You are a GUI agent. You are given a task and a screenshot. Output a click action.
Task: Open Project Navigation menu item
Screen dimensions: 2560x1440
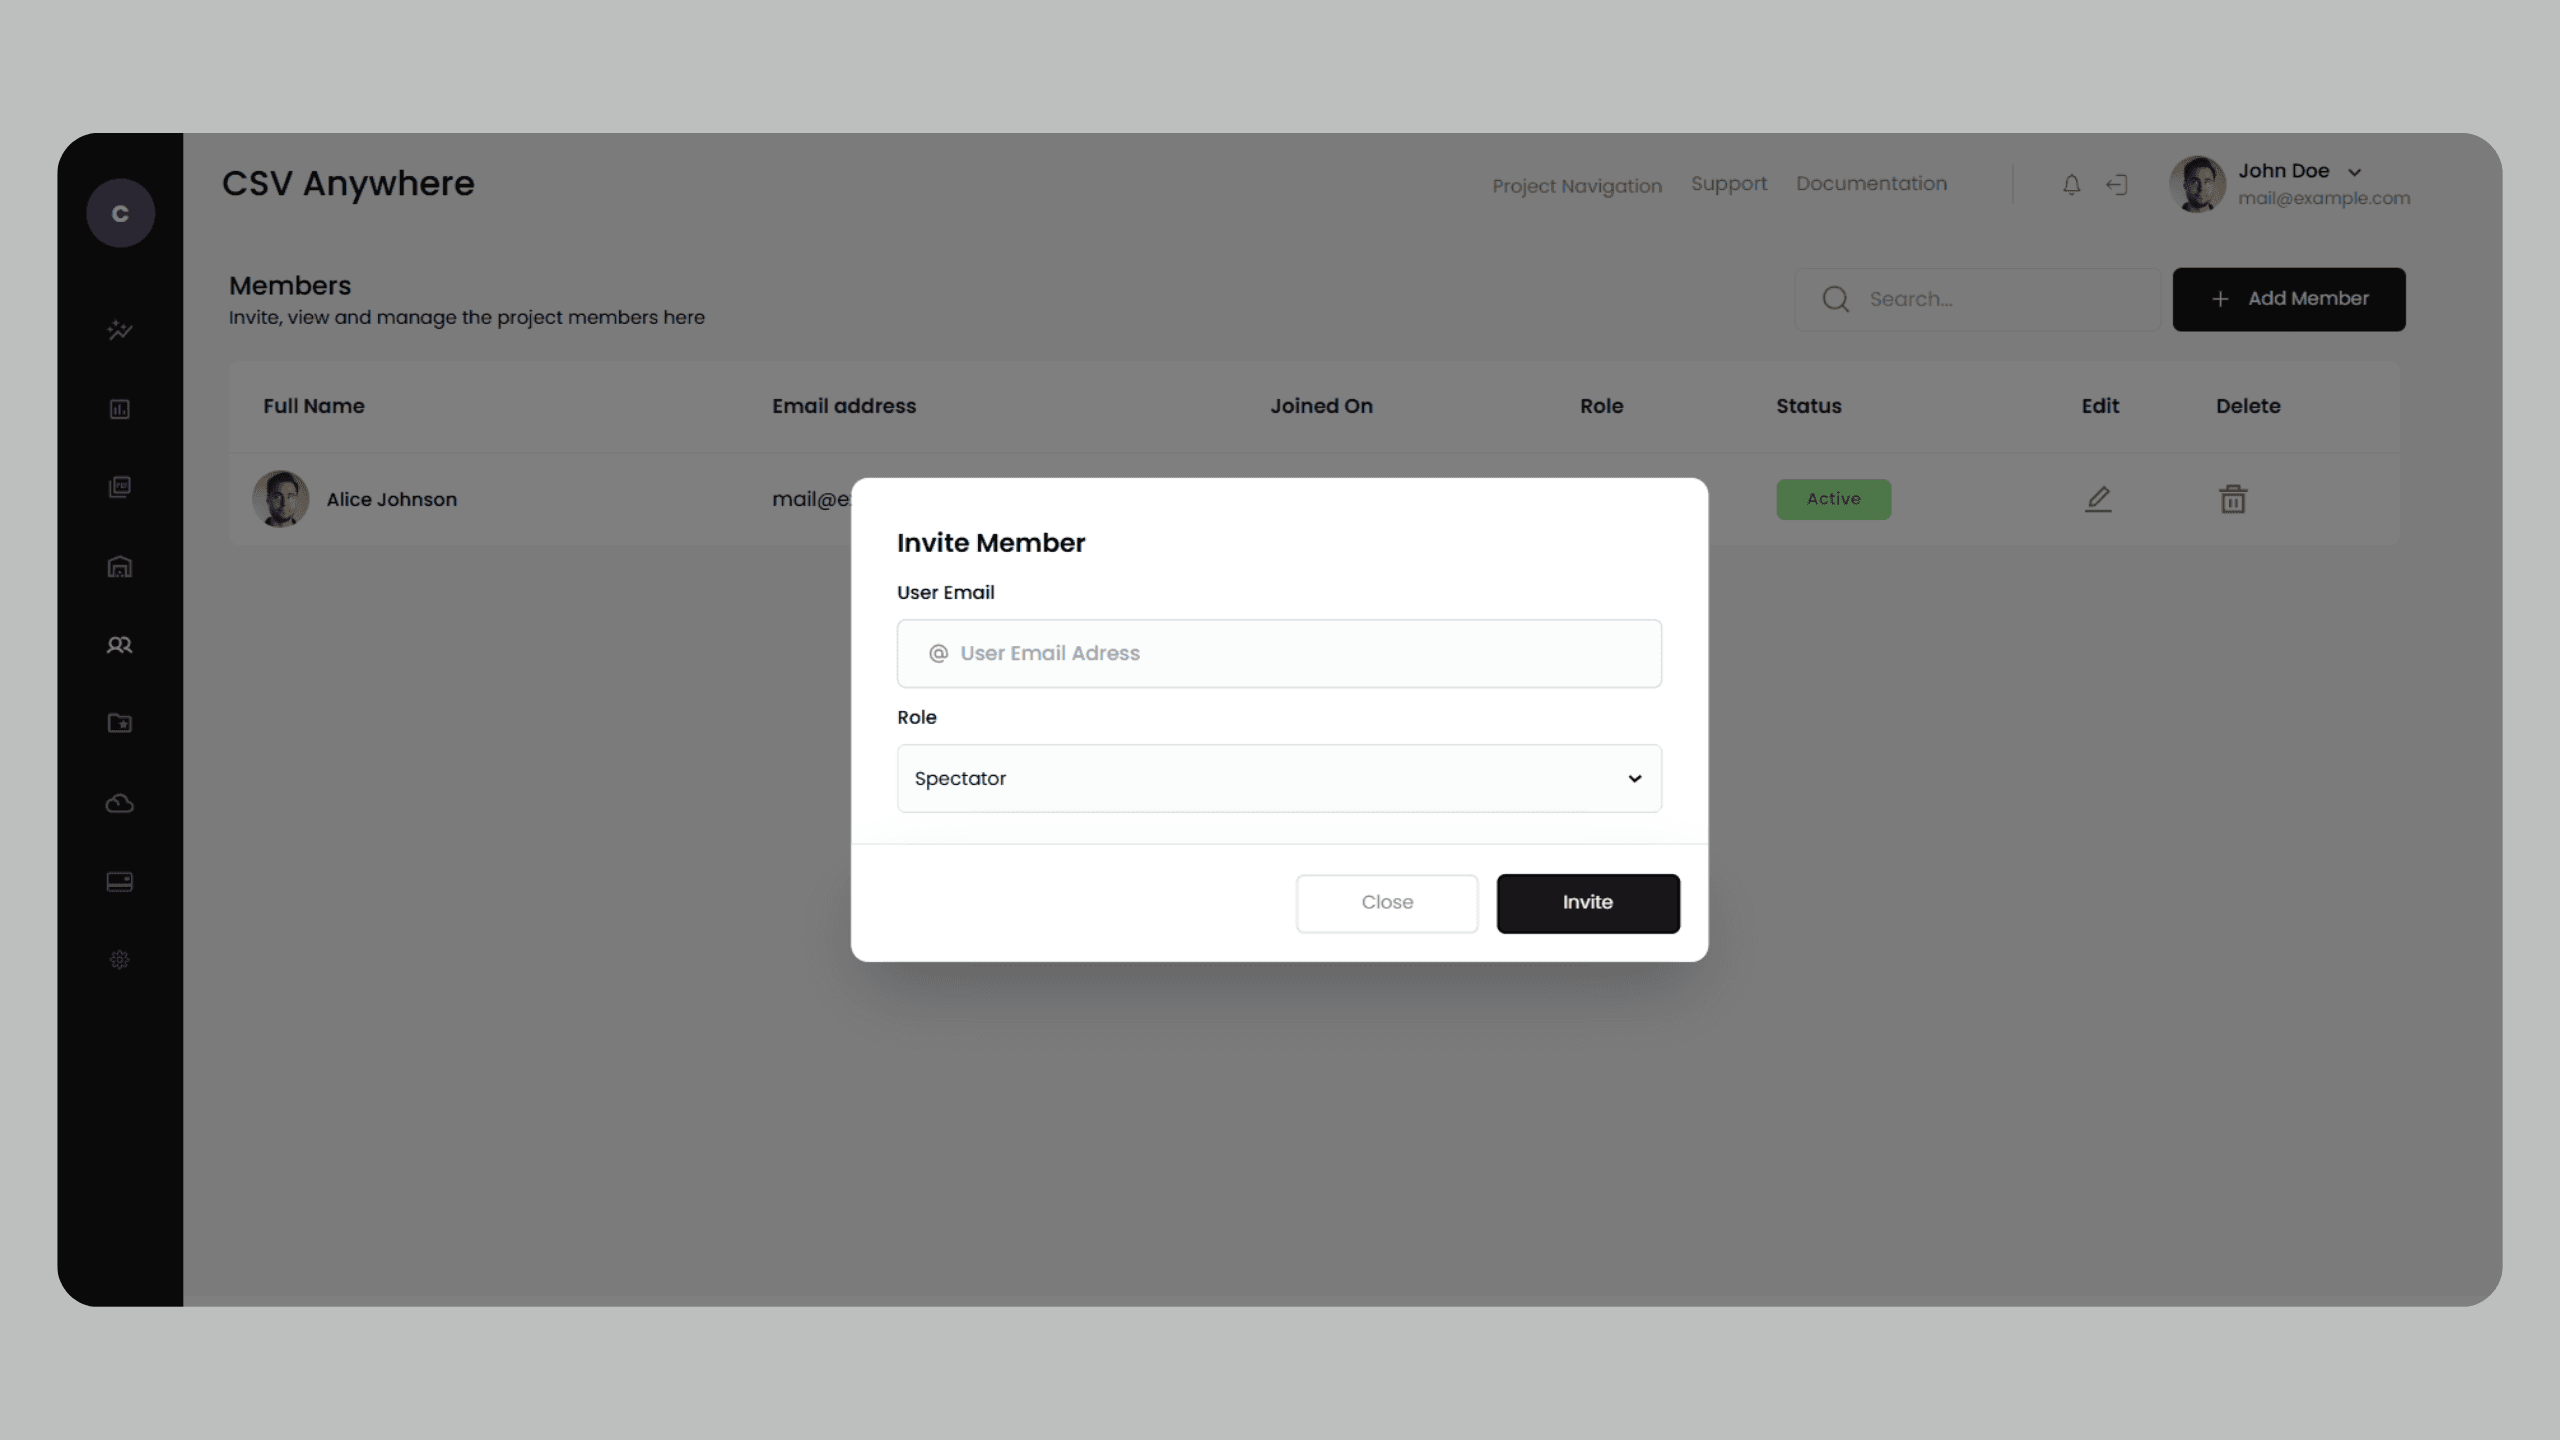pyautogui.click(x=1575, y=185)
